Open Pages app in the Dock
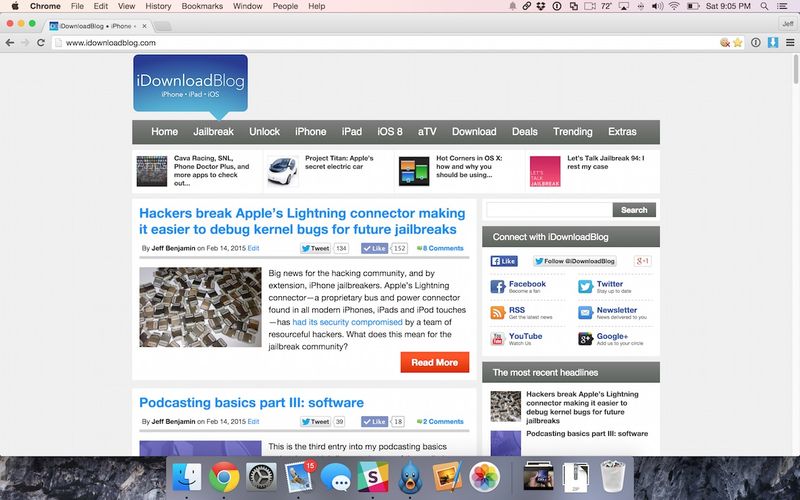This screenshot has height=500, width=800. [447, 477]
